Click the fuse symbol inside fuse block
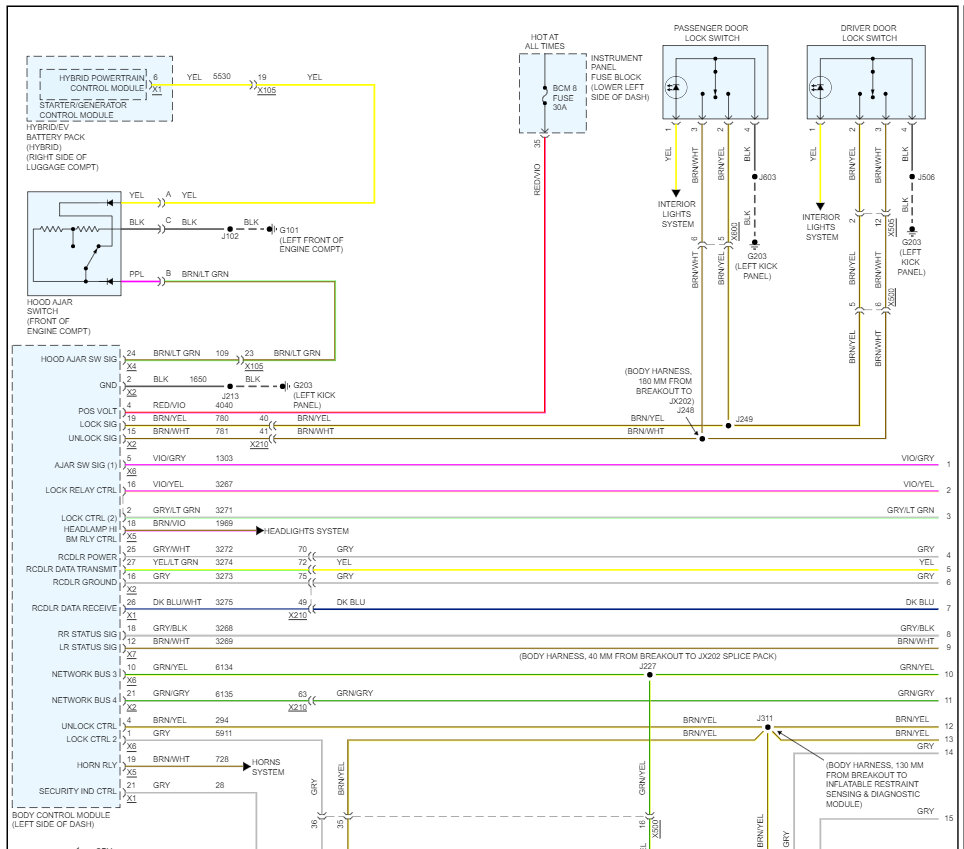This screenshot has width=964, height=849. [544, 97]
